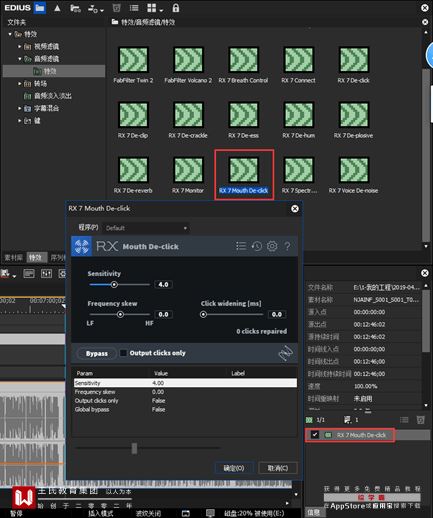Open the RX preset list icon
The height and width of the screenshot is (518, 433).
coord(241,246)
